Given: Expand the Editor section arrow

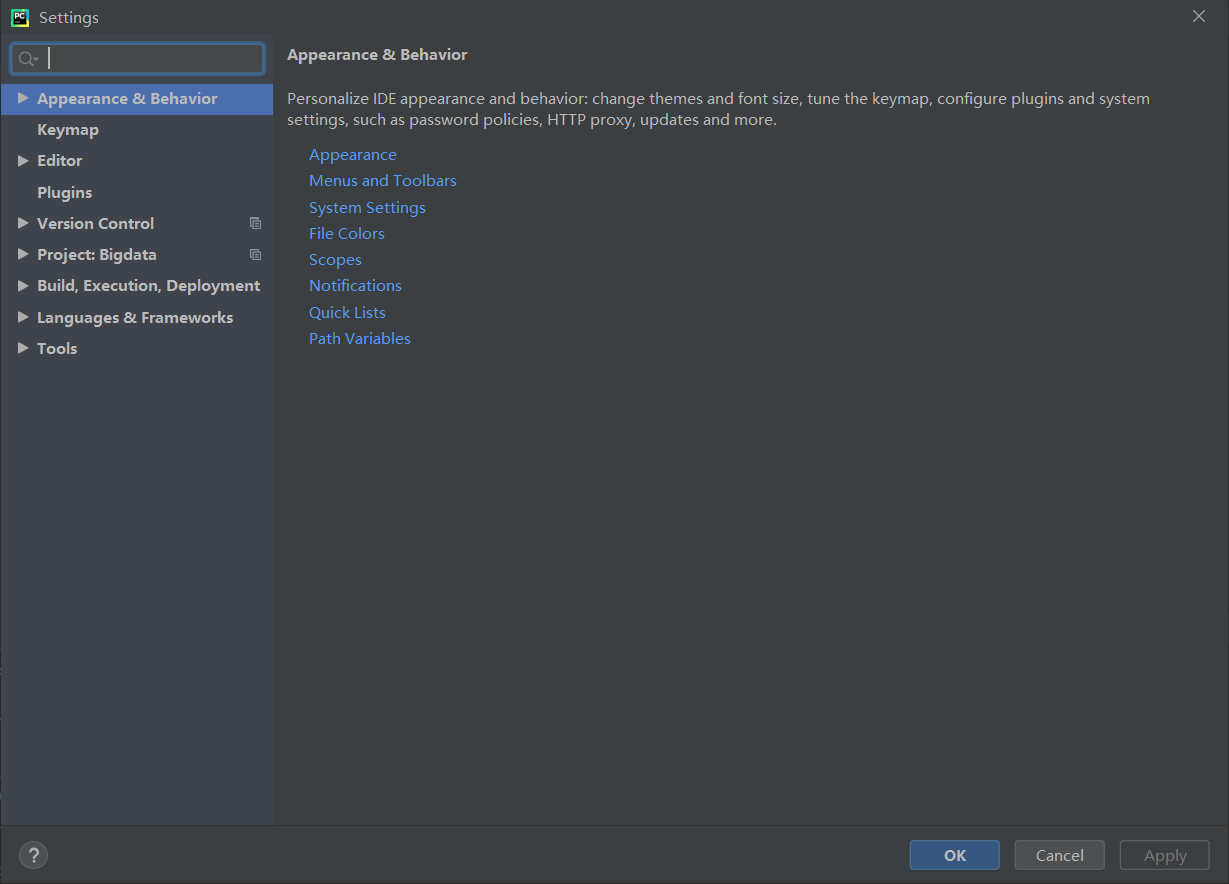Looking at the screenshot, I should click(x=23, y=160).
